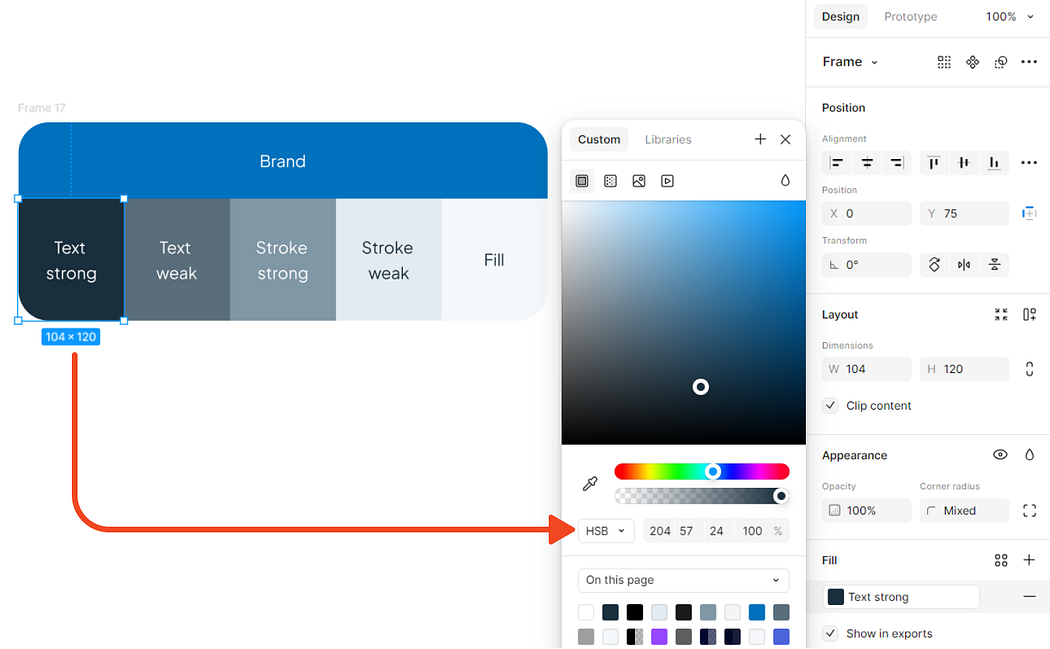Open the Frame type dropdown

[850, 62]
